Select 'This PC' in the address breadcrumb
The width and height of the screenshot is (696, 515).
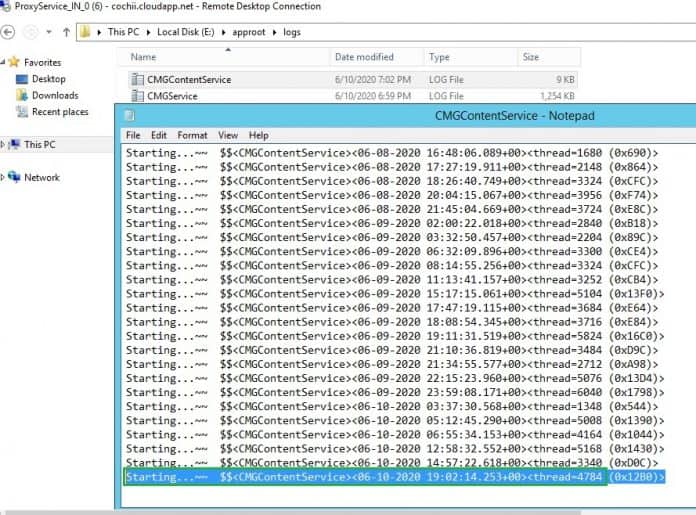coord(123,32)
